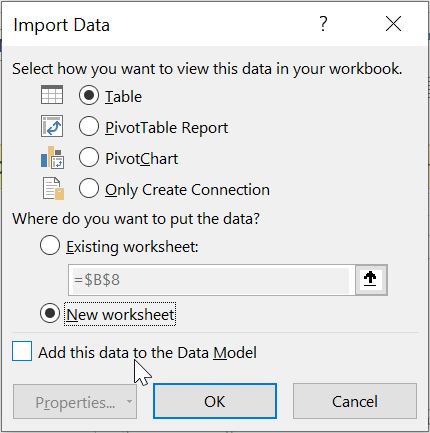Select the Table radio button
This screenshot has width=430, height=433.
[x=89, y=95]
